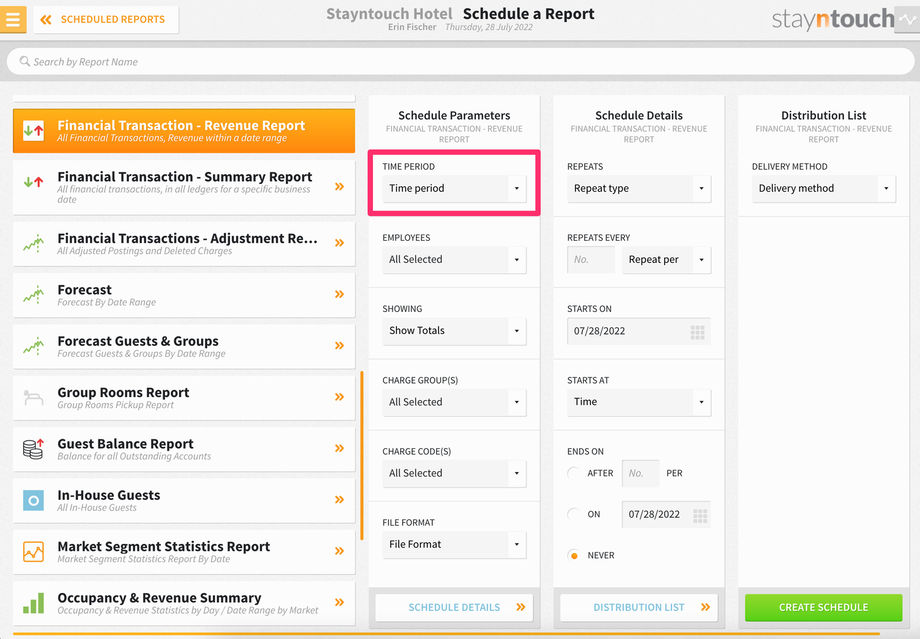Image resolution: width=920 pixels, height=639 pixels.
Task: Open the Ends On date calendar icon
Action: coord(700,516)
